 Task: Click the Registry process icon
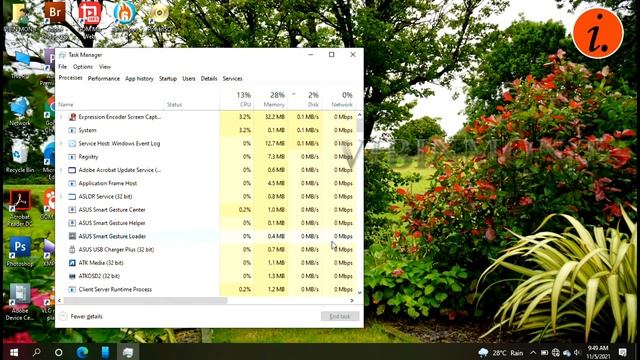click(x=72, y=157)
